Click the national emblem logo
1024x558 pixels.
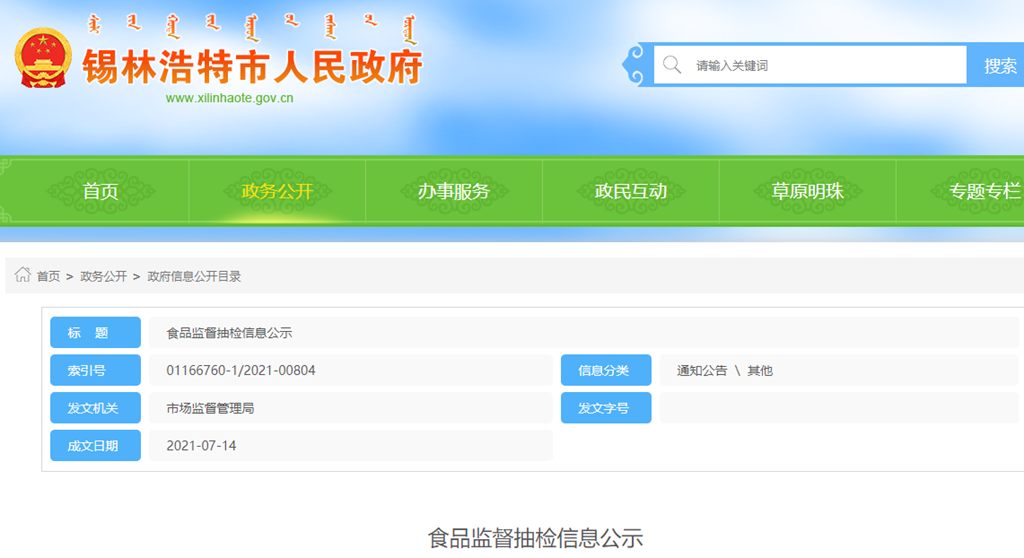(x=43, y=57)
